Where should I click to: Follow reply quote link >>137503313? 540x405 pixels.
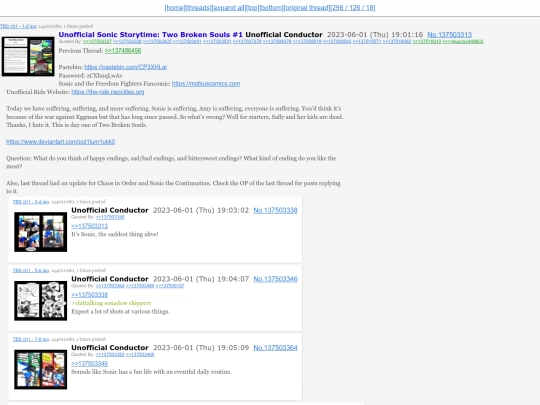(x=90, y=226)
